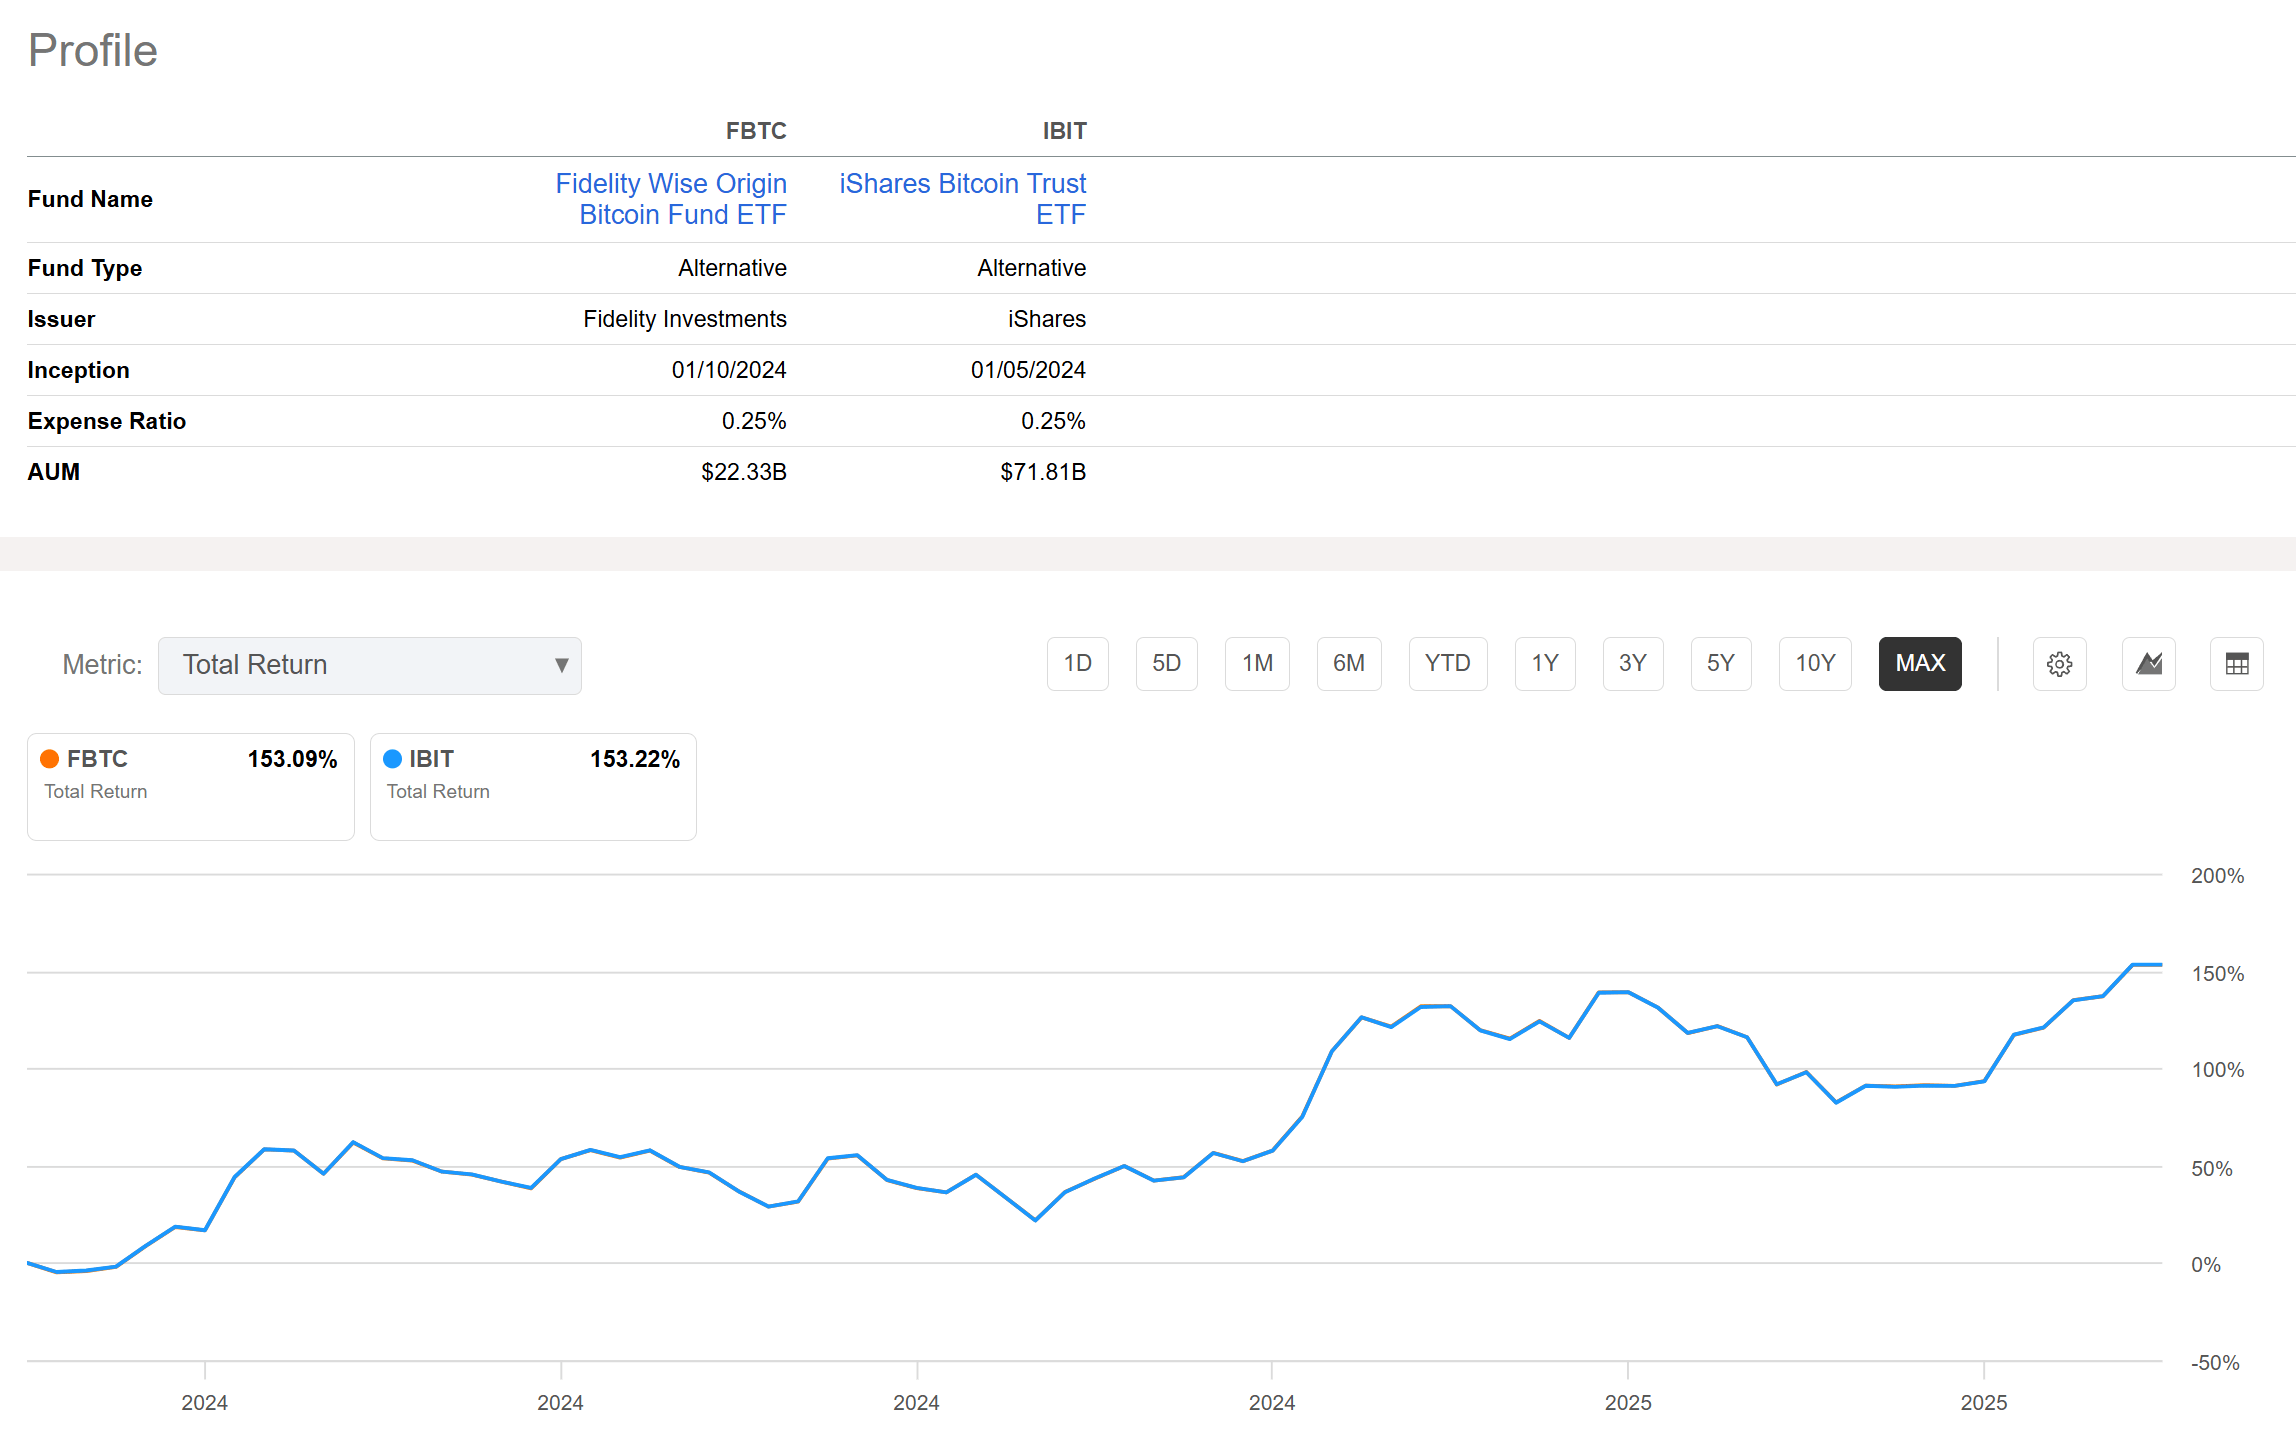Image resolution: width=2296 pixels, height=1438 pixels.
Task: Open iShares Bitcoin Trust ETF link
Action: pos(962,199)
